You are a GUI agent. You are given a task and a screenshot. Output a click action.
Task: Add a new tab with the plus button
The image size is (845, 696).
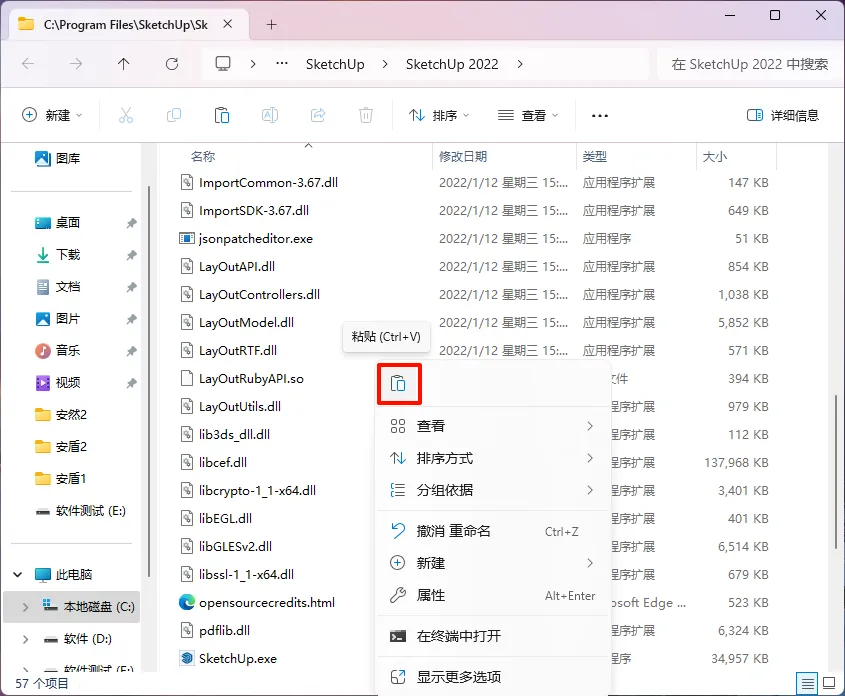(272, 25)
